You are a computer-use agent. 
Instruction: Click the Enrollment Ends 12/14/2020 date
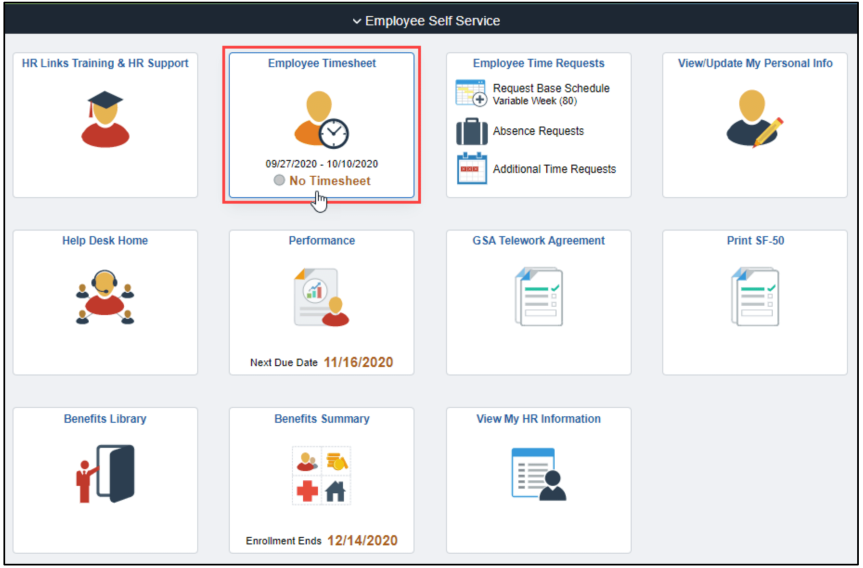point(361,541)
